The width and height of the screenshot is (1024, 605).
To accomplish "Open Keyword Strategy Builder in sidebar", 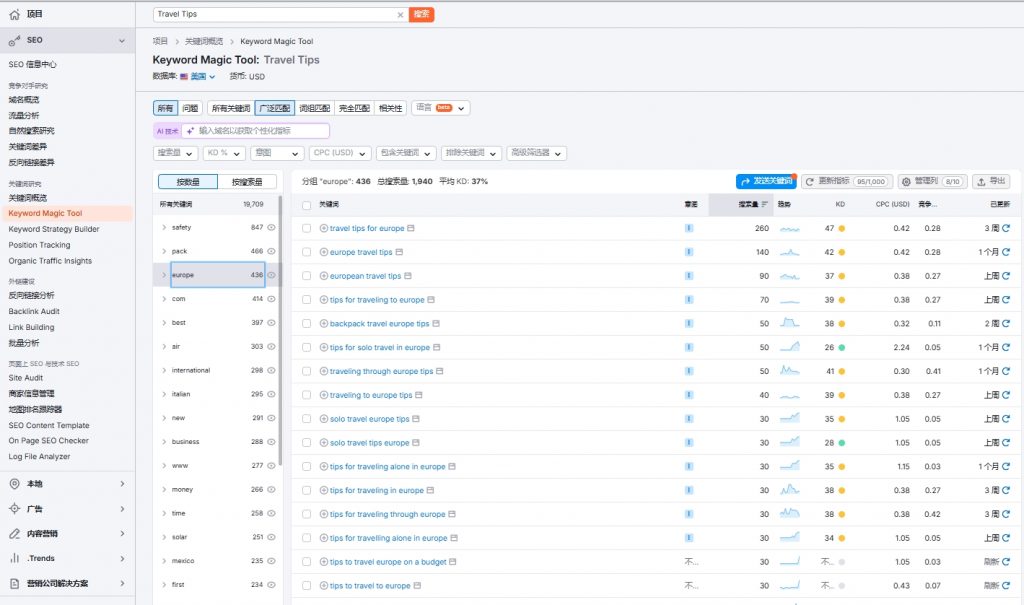I will pyautogui.click(x=54, y=229).
